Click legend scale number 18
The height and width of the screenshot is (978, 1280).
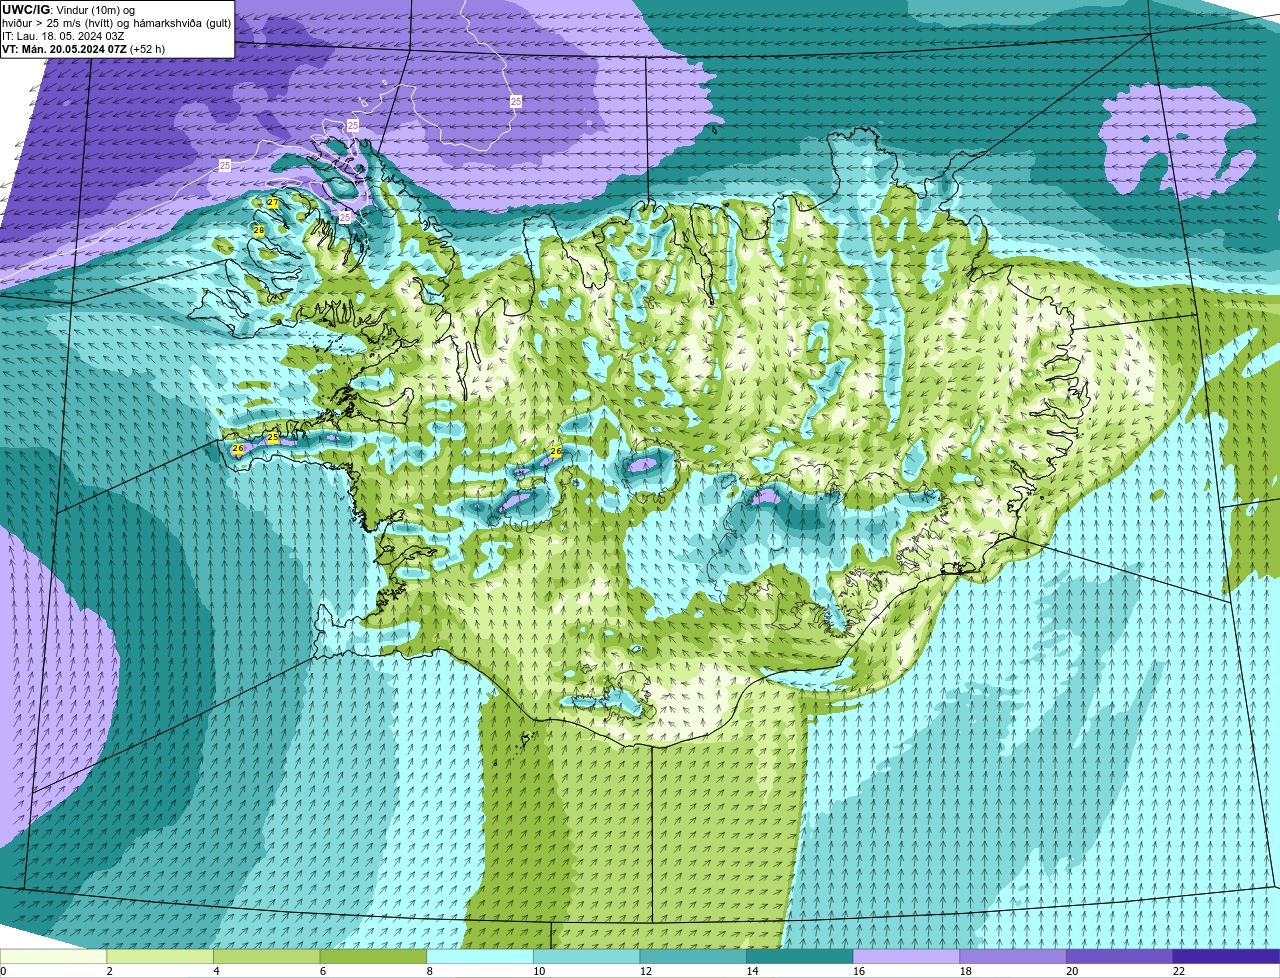coord(965,971)
